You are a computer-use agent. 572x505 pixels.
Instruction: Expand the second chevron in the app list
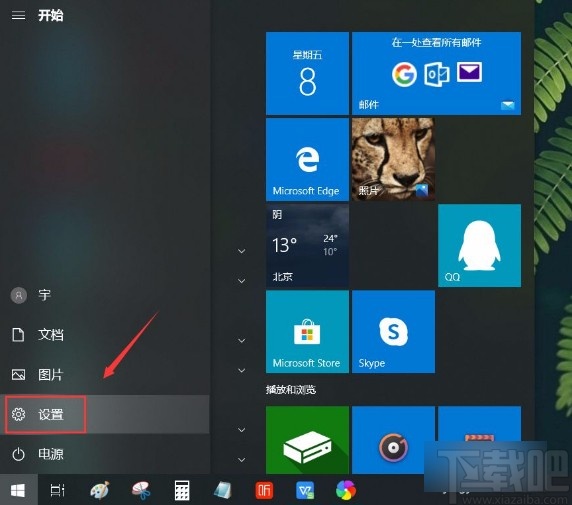[x=241, y=281]
